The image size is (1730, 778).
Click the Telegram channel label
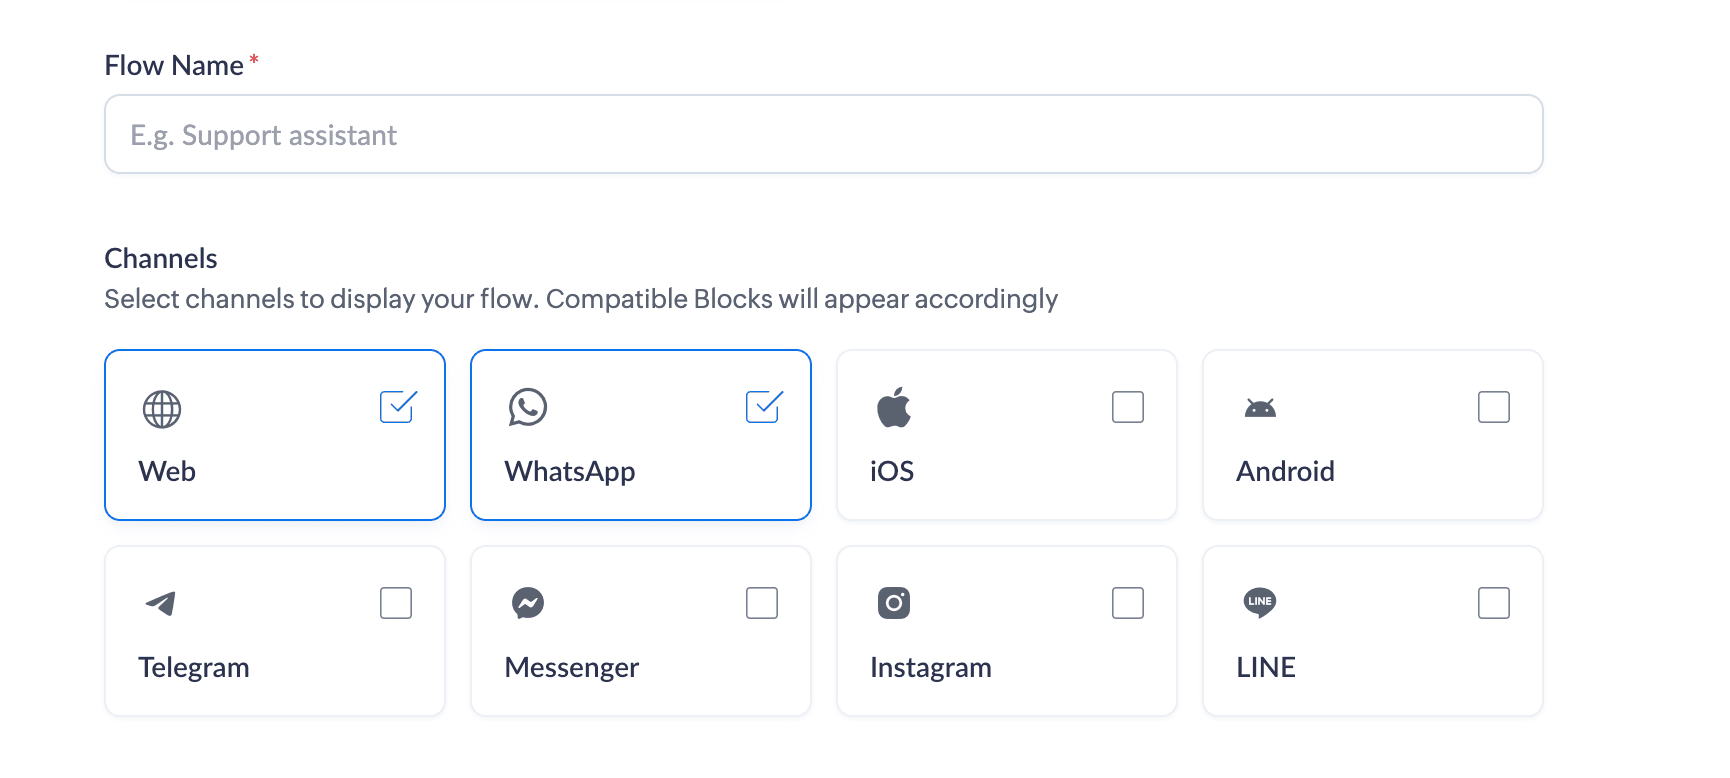coord(194,667)
